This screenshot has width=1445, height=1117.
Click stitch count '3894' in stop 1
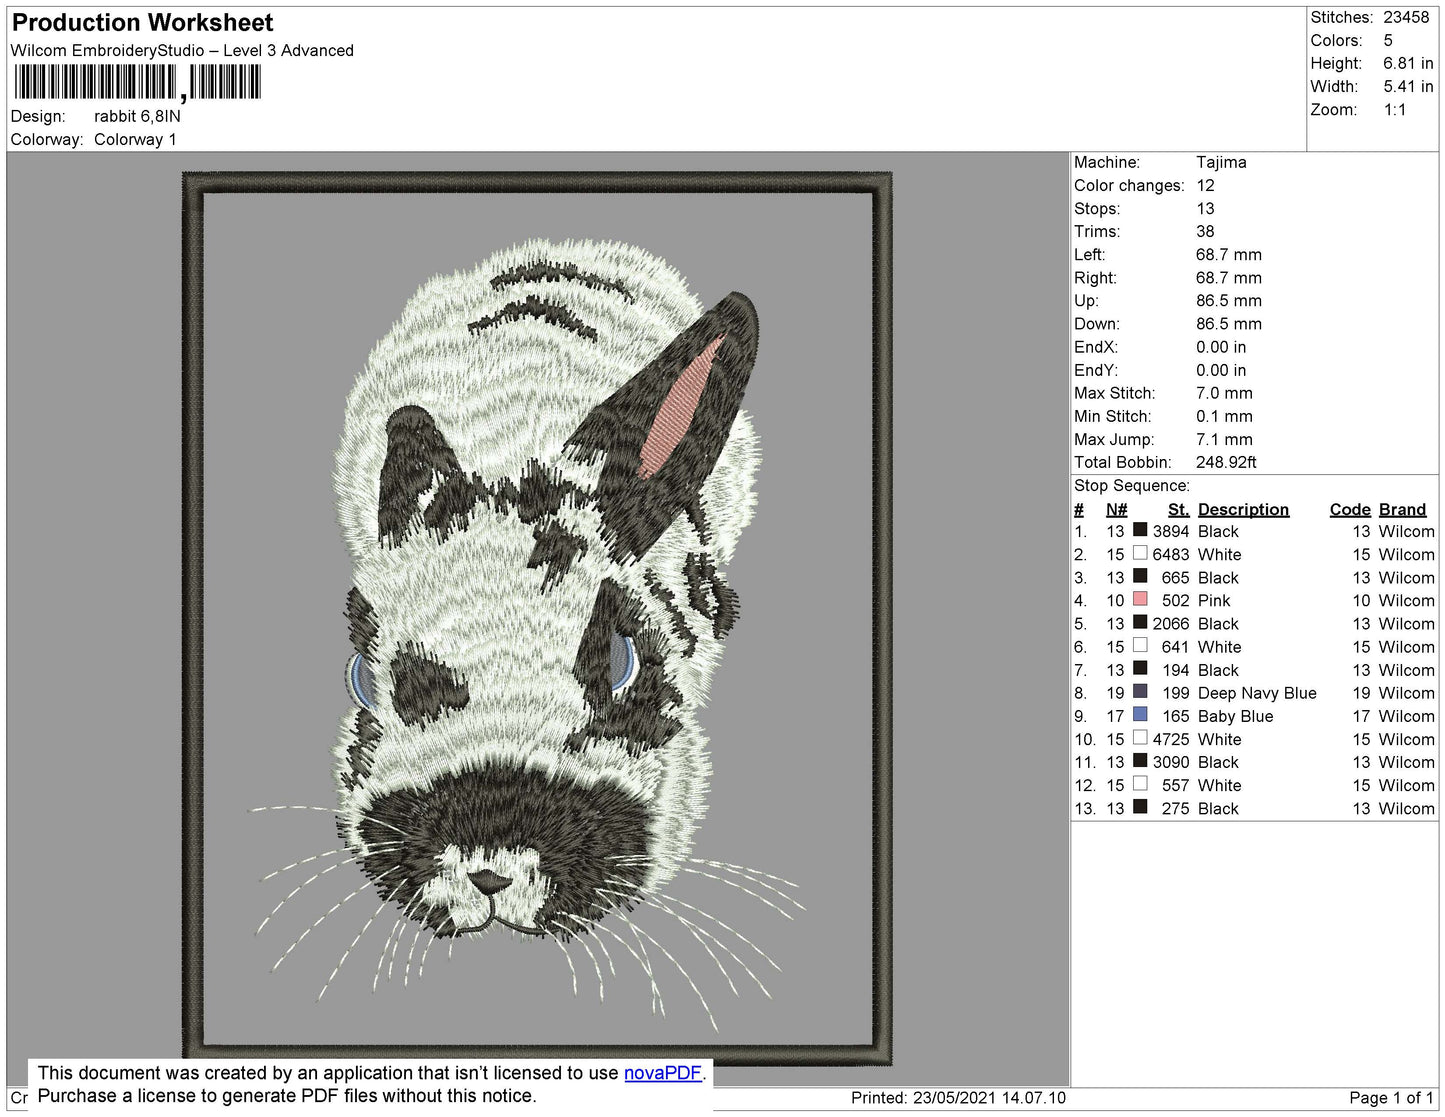[1171, 531]
